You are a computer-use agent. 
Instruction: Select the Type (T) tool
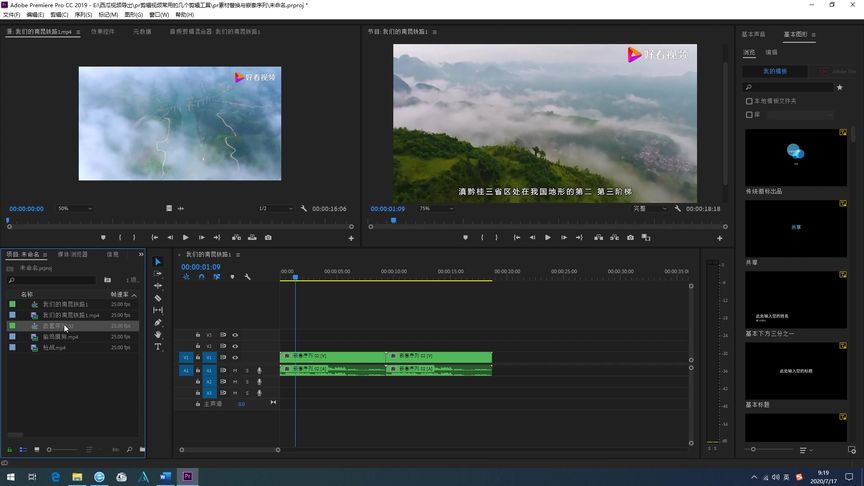[x=158, y=347]
